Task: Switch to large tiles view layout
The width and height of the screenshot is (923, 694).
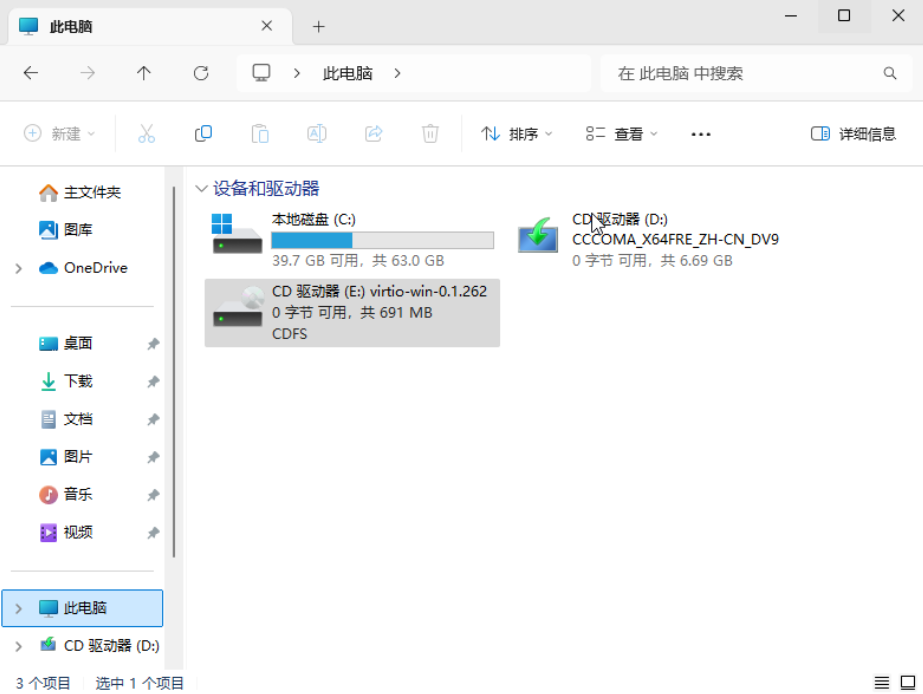Action: click(907, 683)
